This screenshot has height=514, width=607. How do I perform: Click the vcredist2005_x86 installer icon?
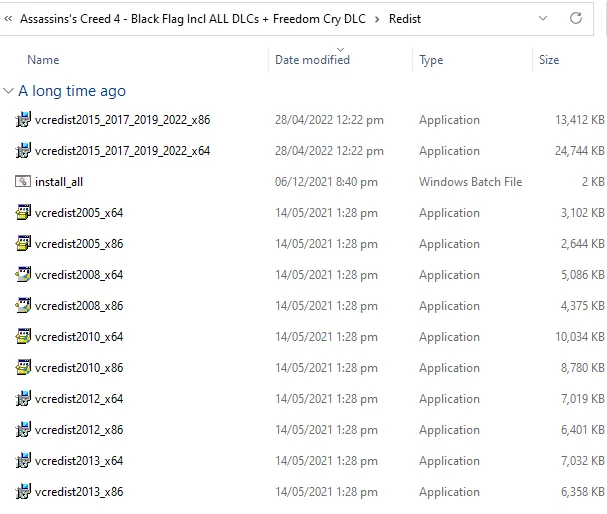(x=23, y=243)
